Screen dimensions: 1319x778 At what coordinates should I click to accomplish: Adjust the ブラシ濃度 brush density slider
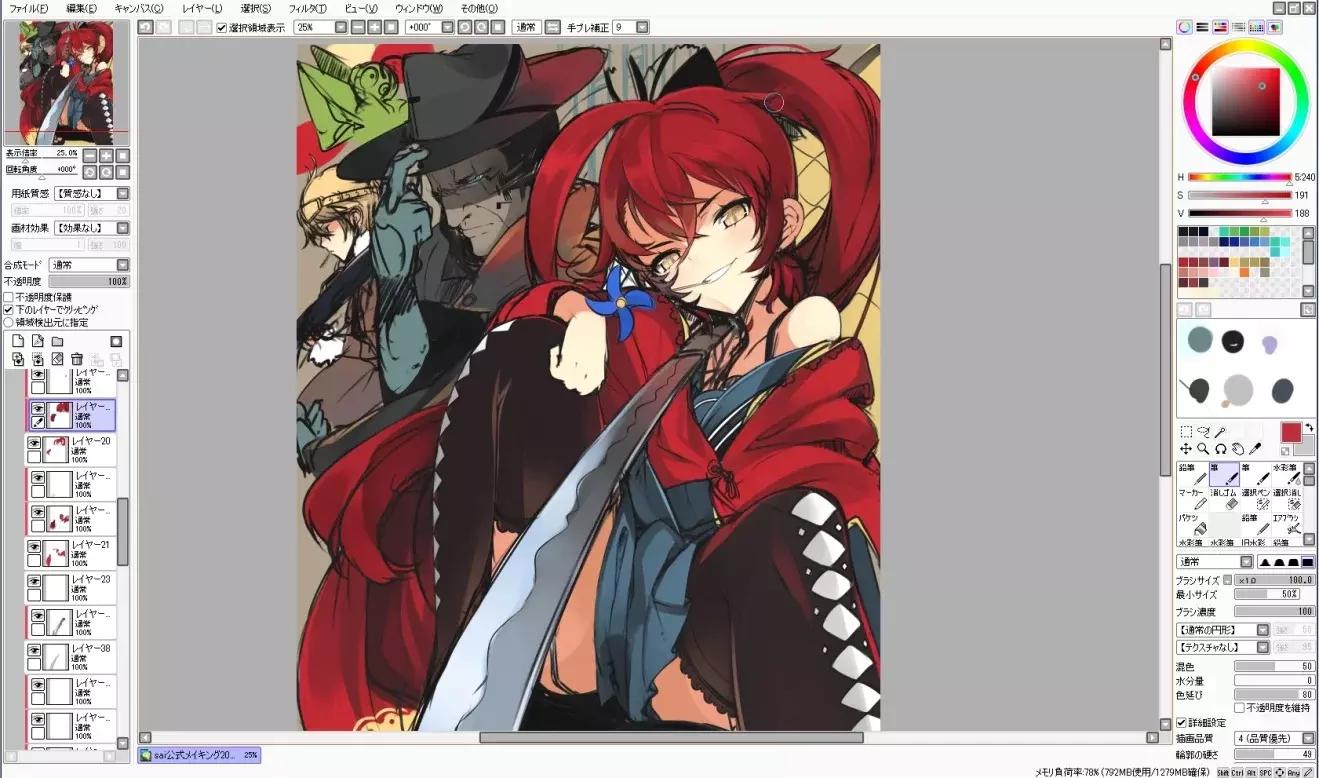(x=1274, y=611)
